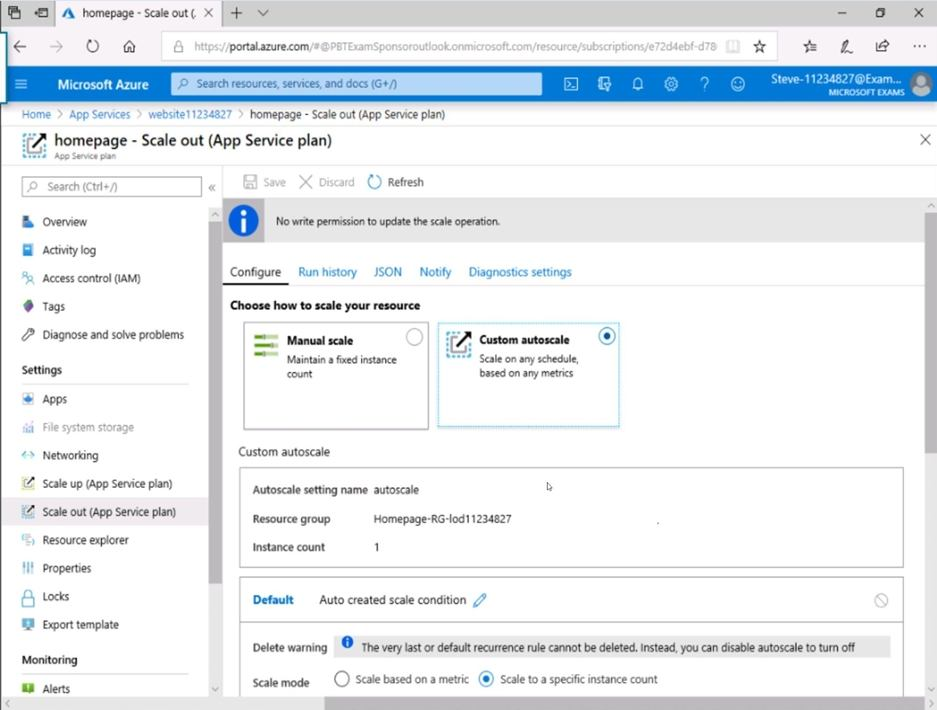Switch to the Run history tab
Screen dimensions: 937x710
(327, 272)
